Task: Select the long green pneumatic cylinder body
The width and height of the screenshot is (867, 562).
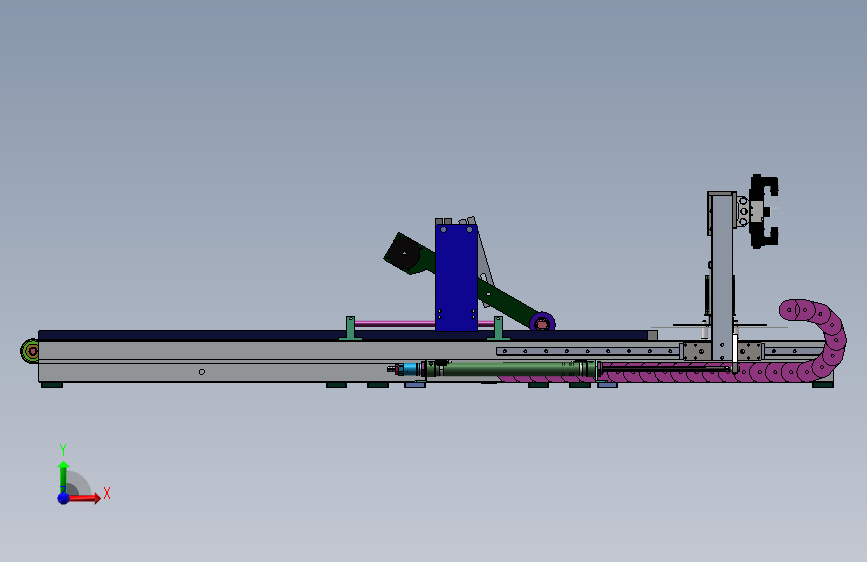Action: (x=509, y=368)
